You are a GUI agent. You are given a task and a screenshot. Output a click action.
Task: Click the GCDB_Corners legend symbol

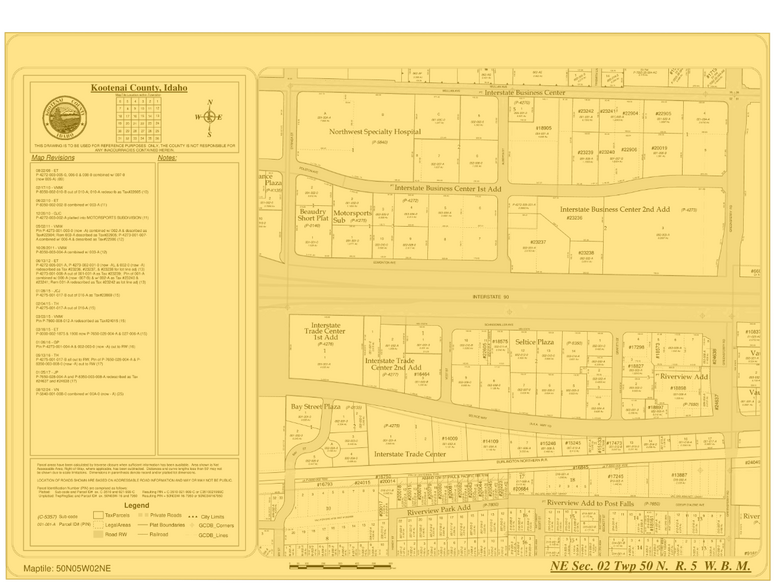pos(190,525)
